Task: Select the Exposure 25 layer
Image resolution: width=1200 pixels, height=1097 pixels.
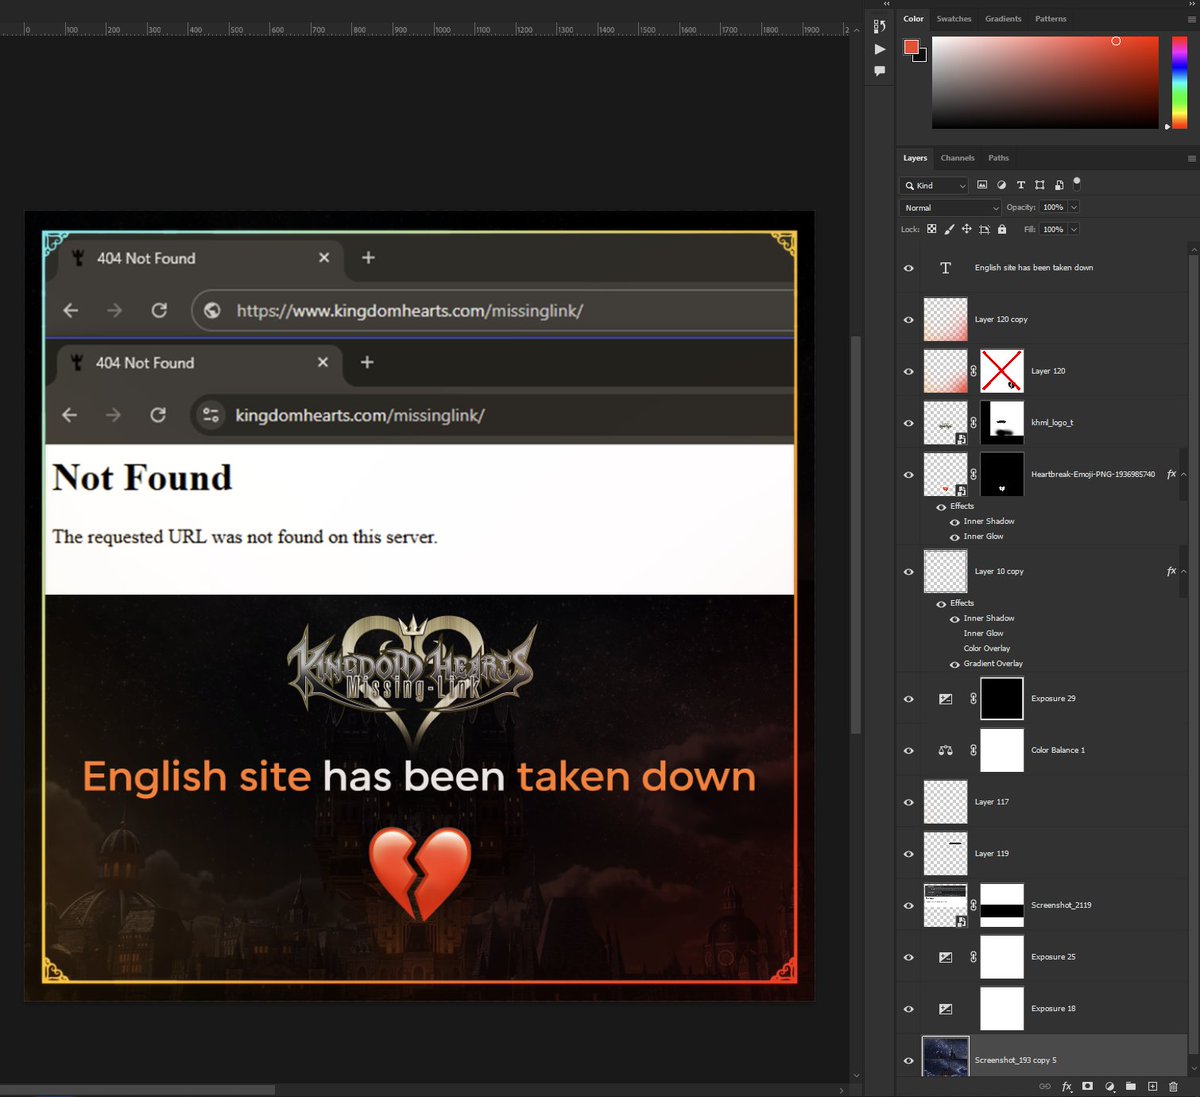Action: (1040, 957)
